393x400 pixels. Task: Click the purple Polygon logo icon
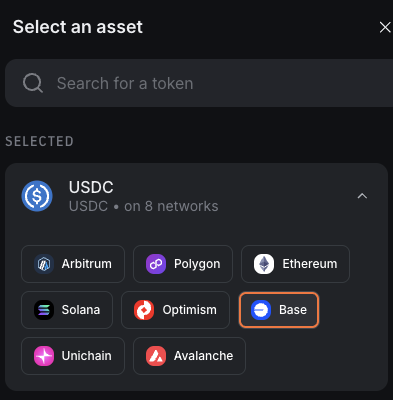pos(156,264)
